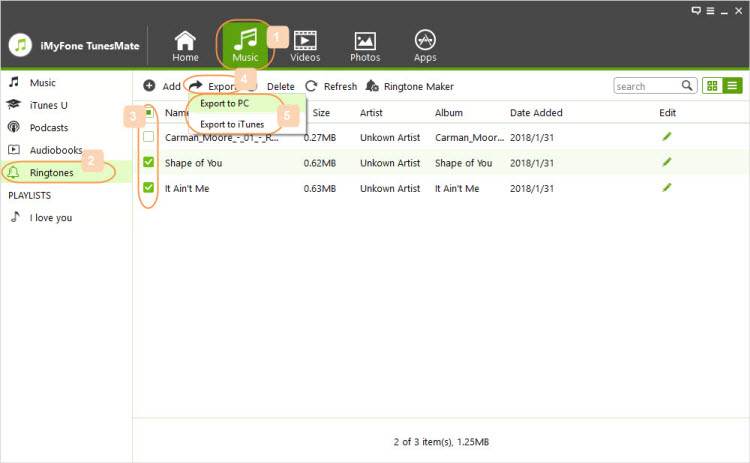Edit It Ain't Me with pencil icon
Viewport: 750px width, 463px height.
tap(667, 187)
